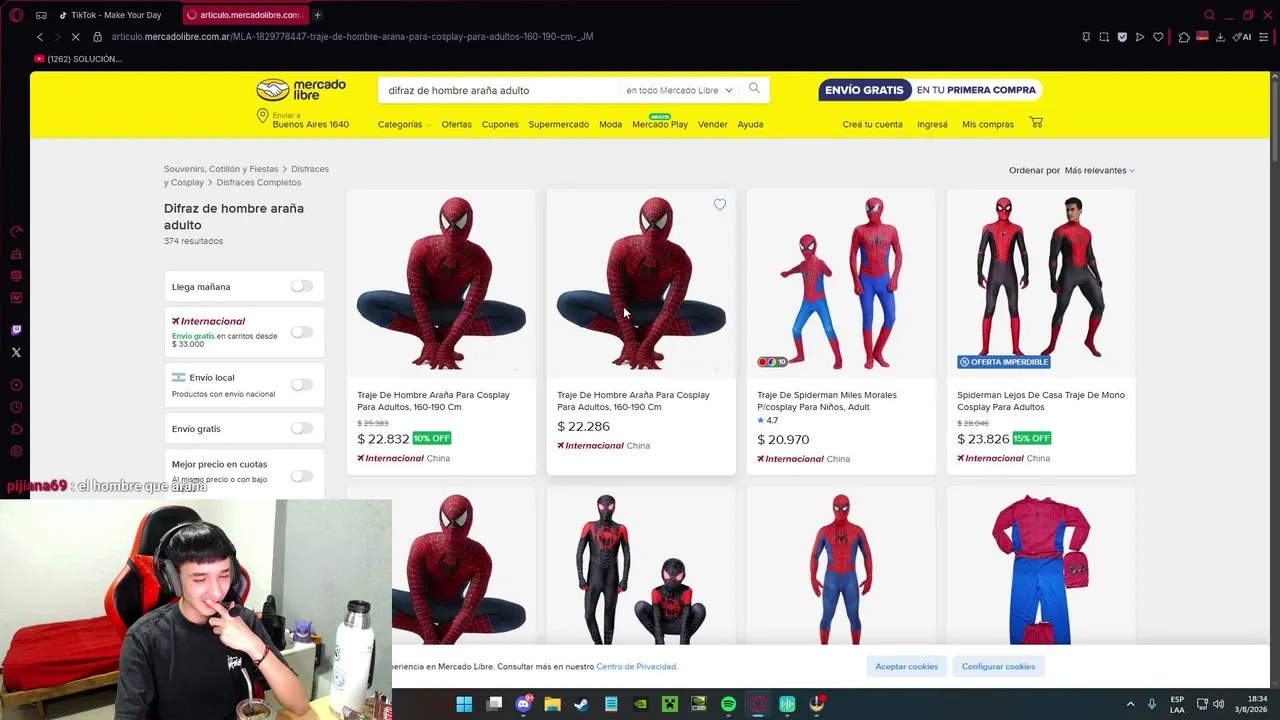Open the Disfraces Completos breadcrumb link
Viewport: 1280px width, 720px height.
(259, 182)
